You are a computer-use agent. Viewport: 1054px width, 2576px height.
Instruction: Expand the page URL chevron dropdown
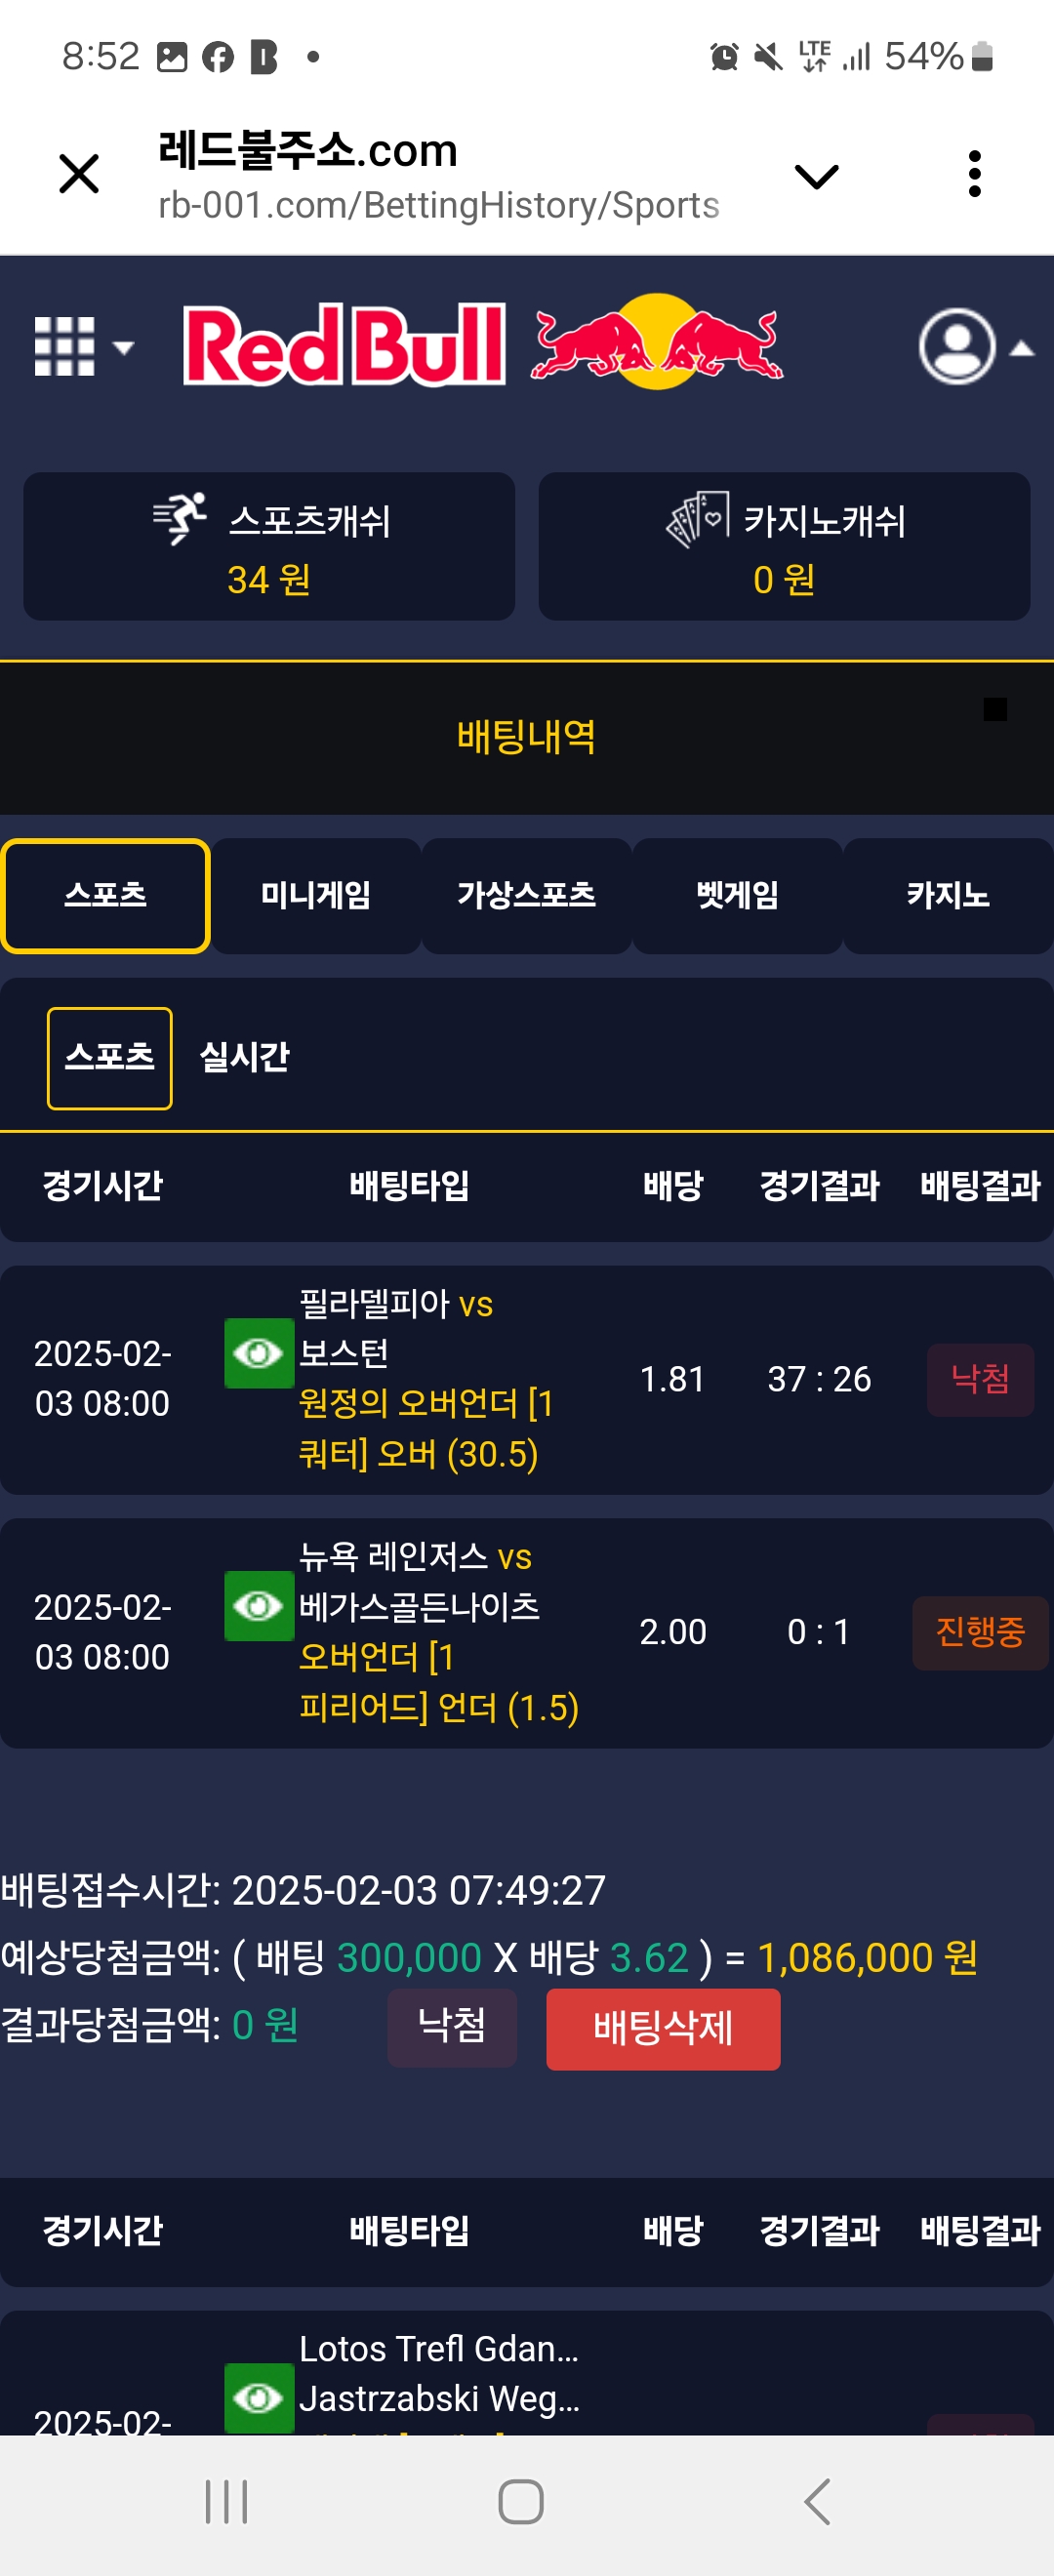point(816,177)
